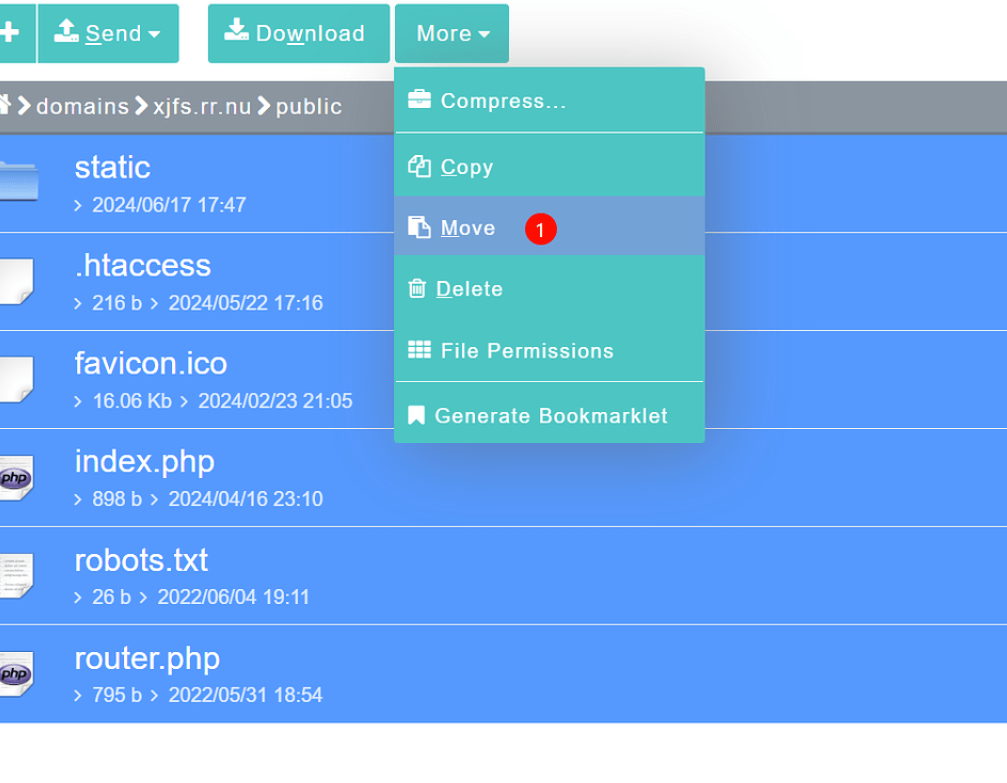The image size is (1007, 783).
Task: Click the PHP icon of index.php
Action: pos(16,478)
